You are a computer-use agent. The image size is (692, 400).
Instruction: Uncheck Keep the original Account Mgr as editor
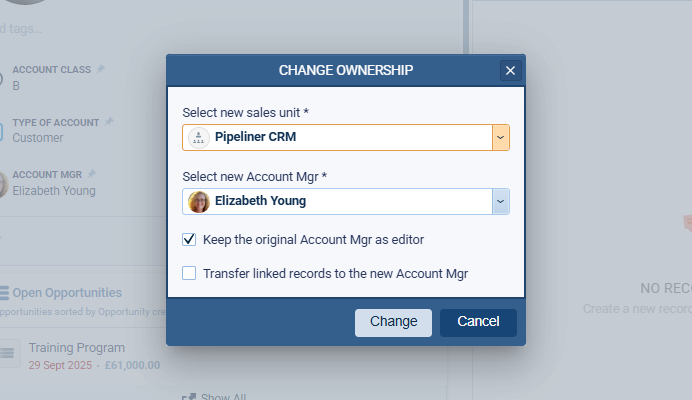[x=189, y=240]
